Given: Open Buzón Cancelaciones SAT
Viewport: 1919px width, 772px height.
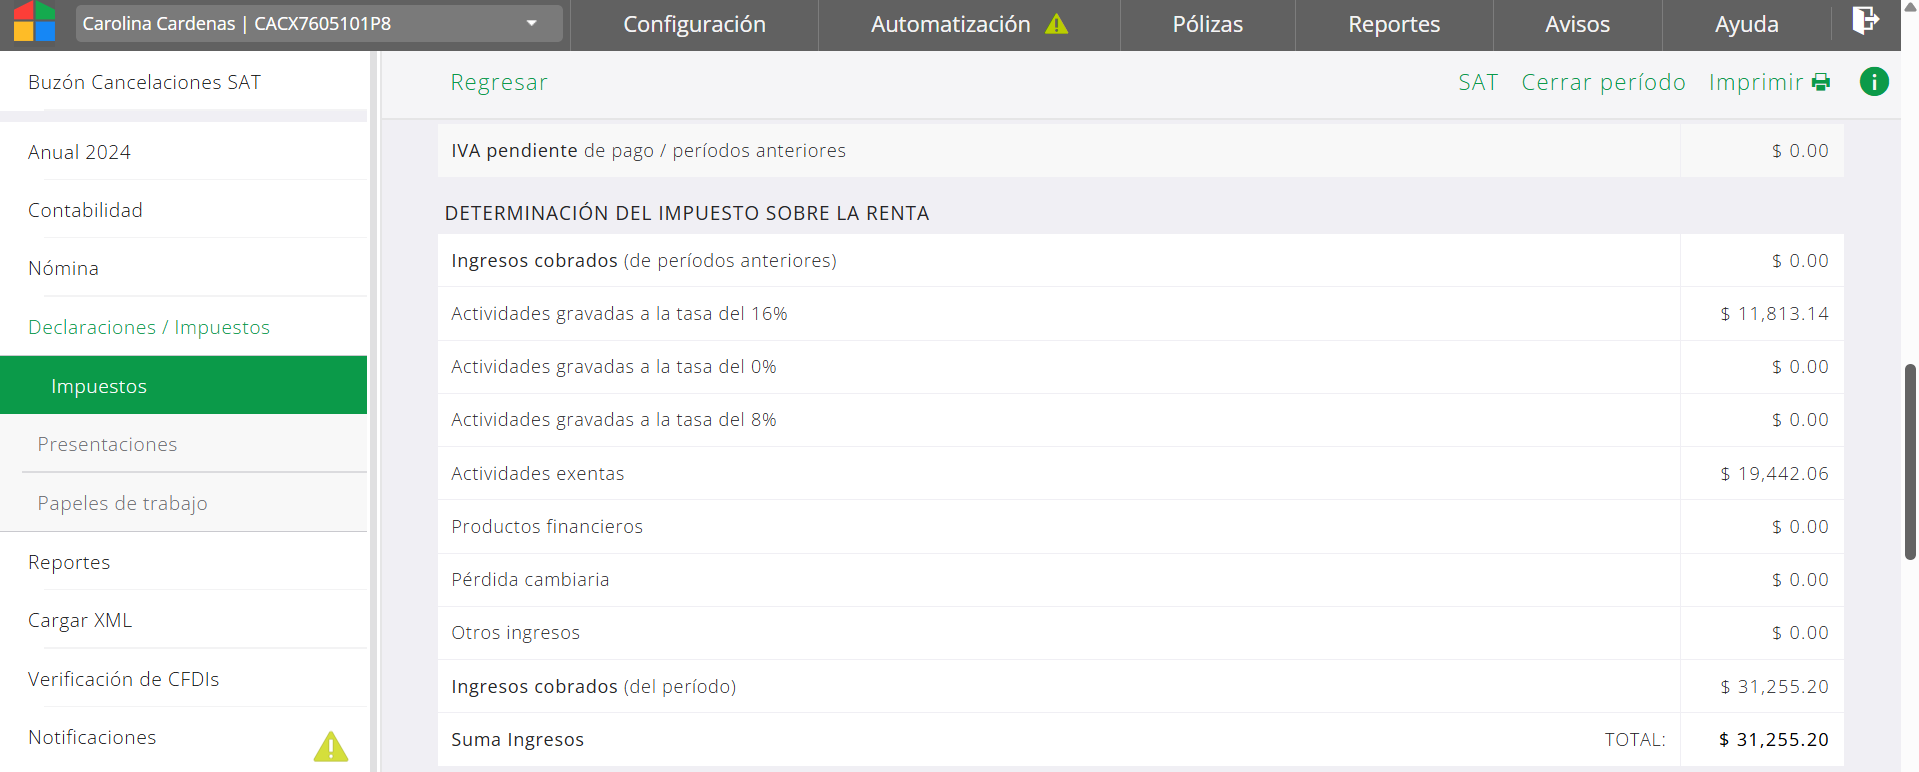Looking at the screenshot, I should [x=144, y=82].
